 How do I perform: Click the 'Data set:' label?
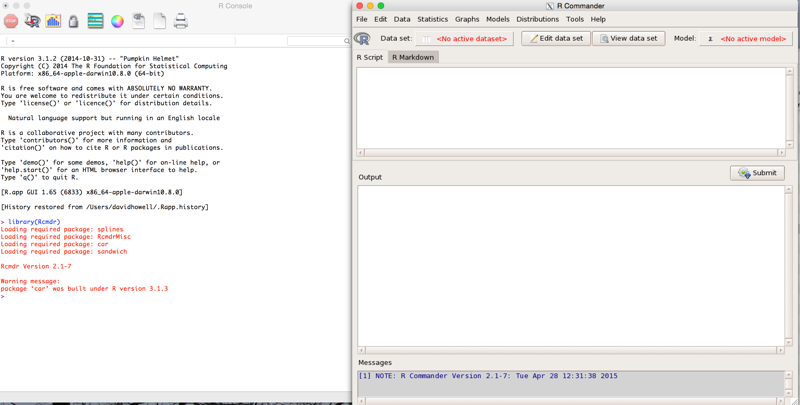click(396, 38)
